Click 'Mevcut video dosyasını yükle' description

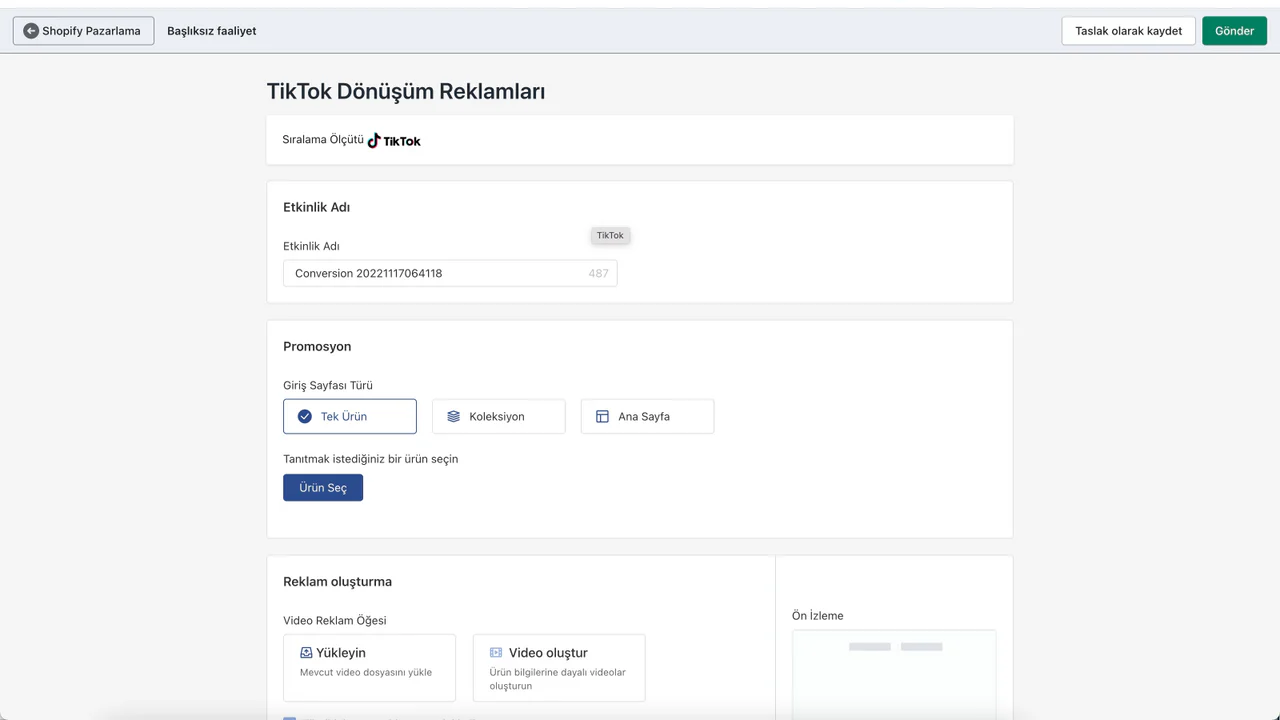[x=366, y=672]
